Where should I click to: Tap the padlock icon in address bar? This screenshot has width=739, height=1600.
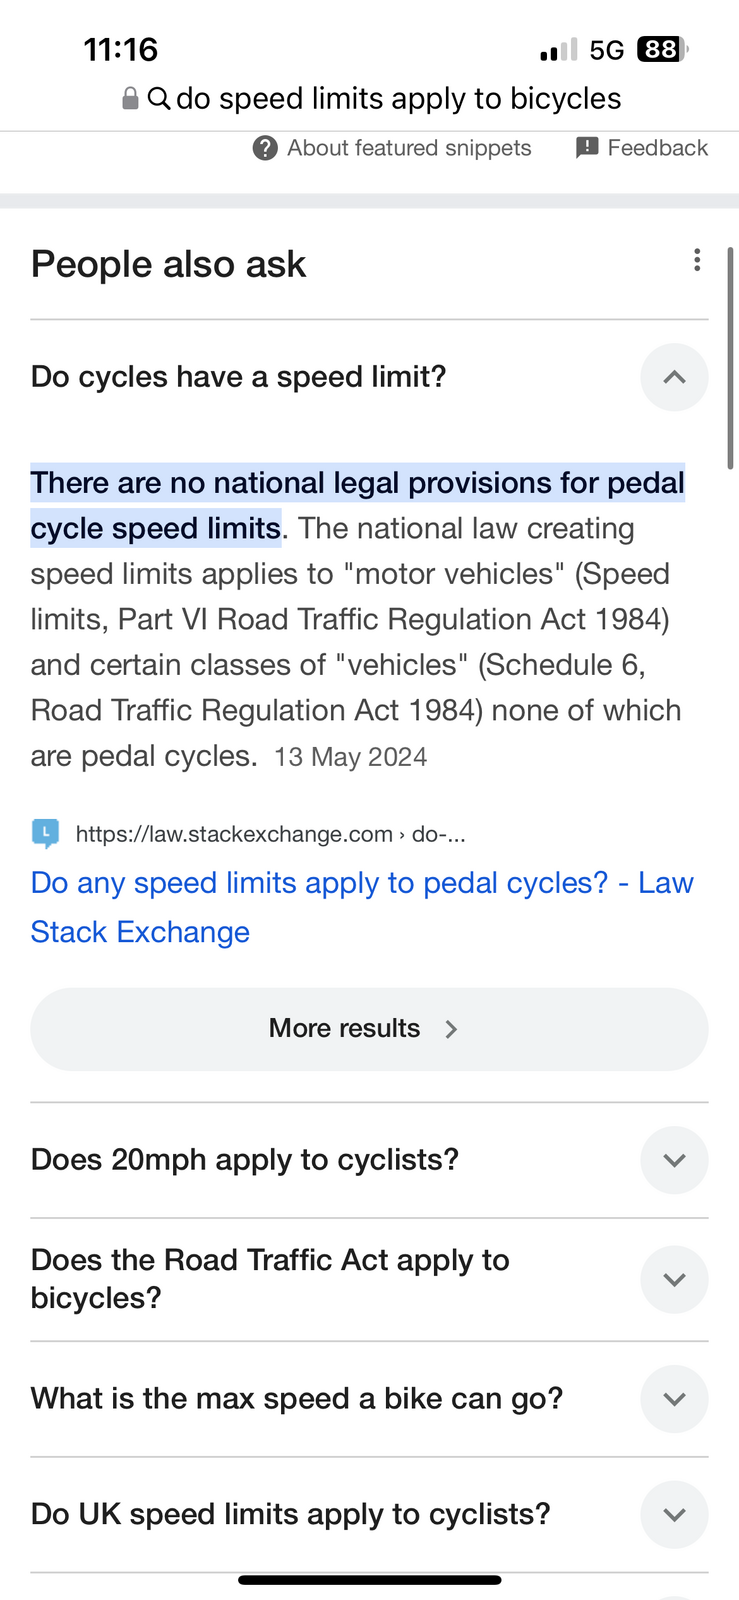point(130,98)
